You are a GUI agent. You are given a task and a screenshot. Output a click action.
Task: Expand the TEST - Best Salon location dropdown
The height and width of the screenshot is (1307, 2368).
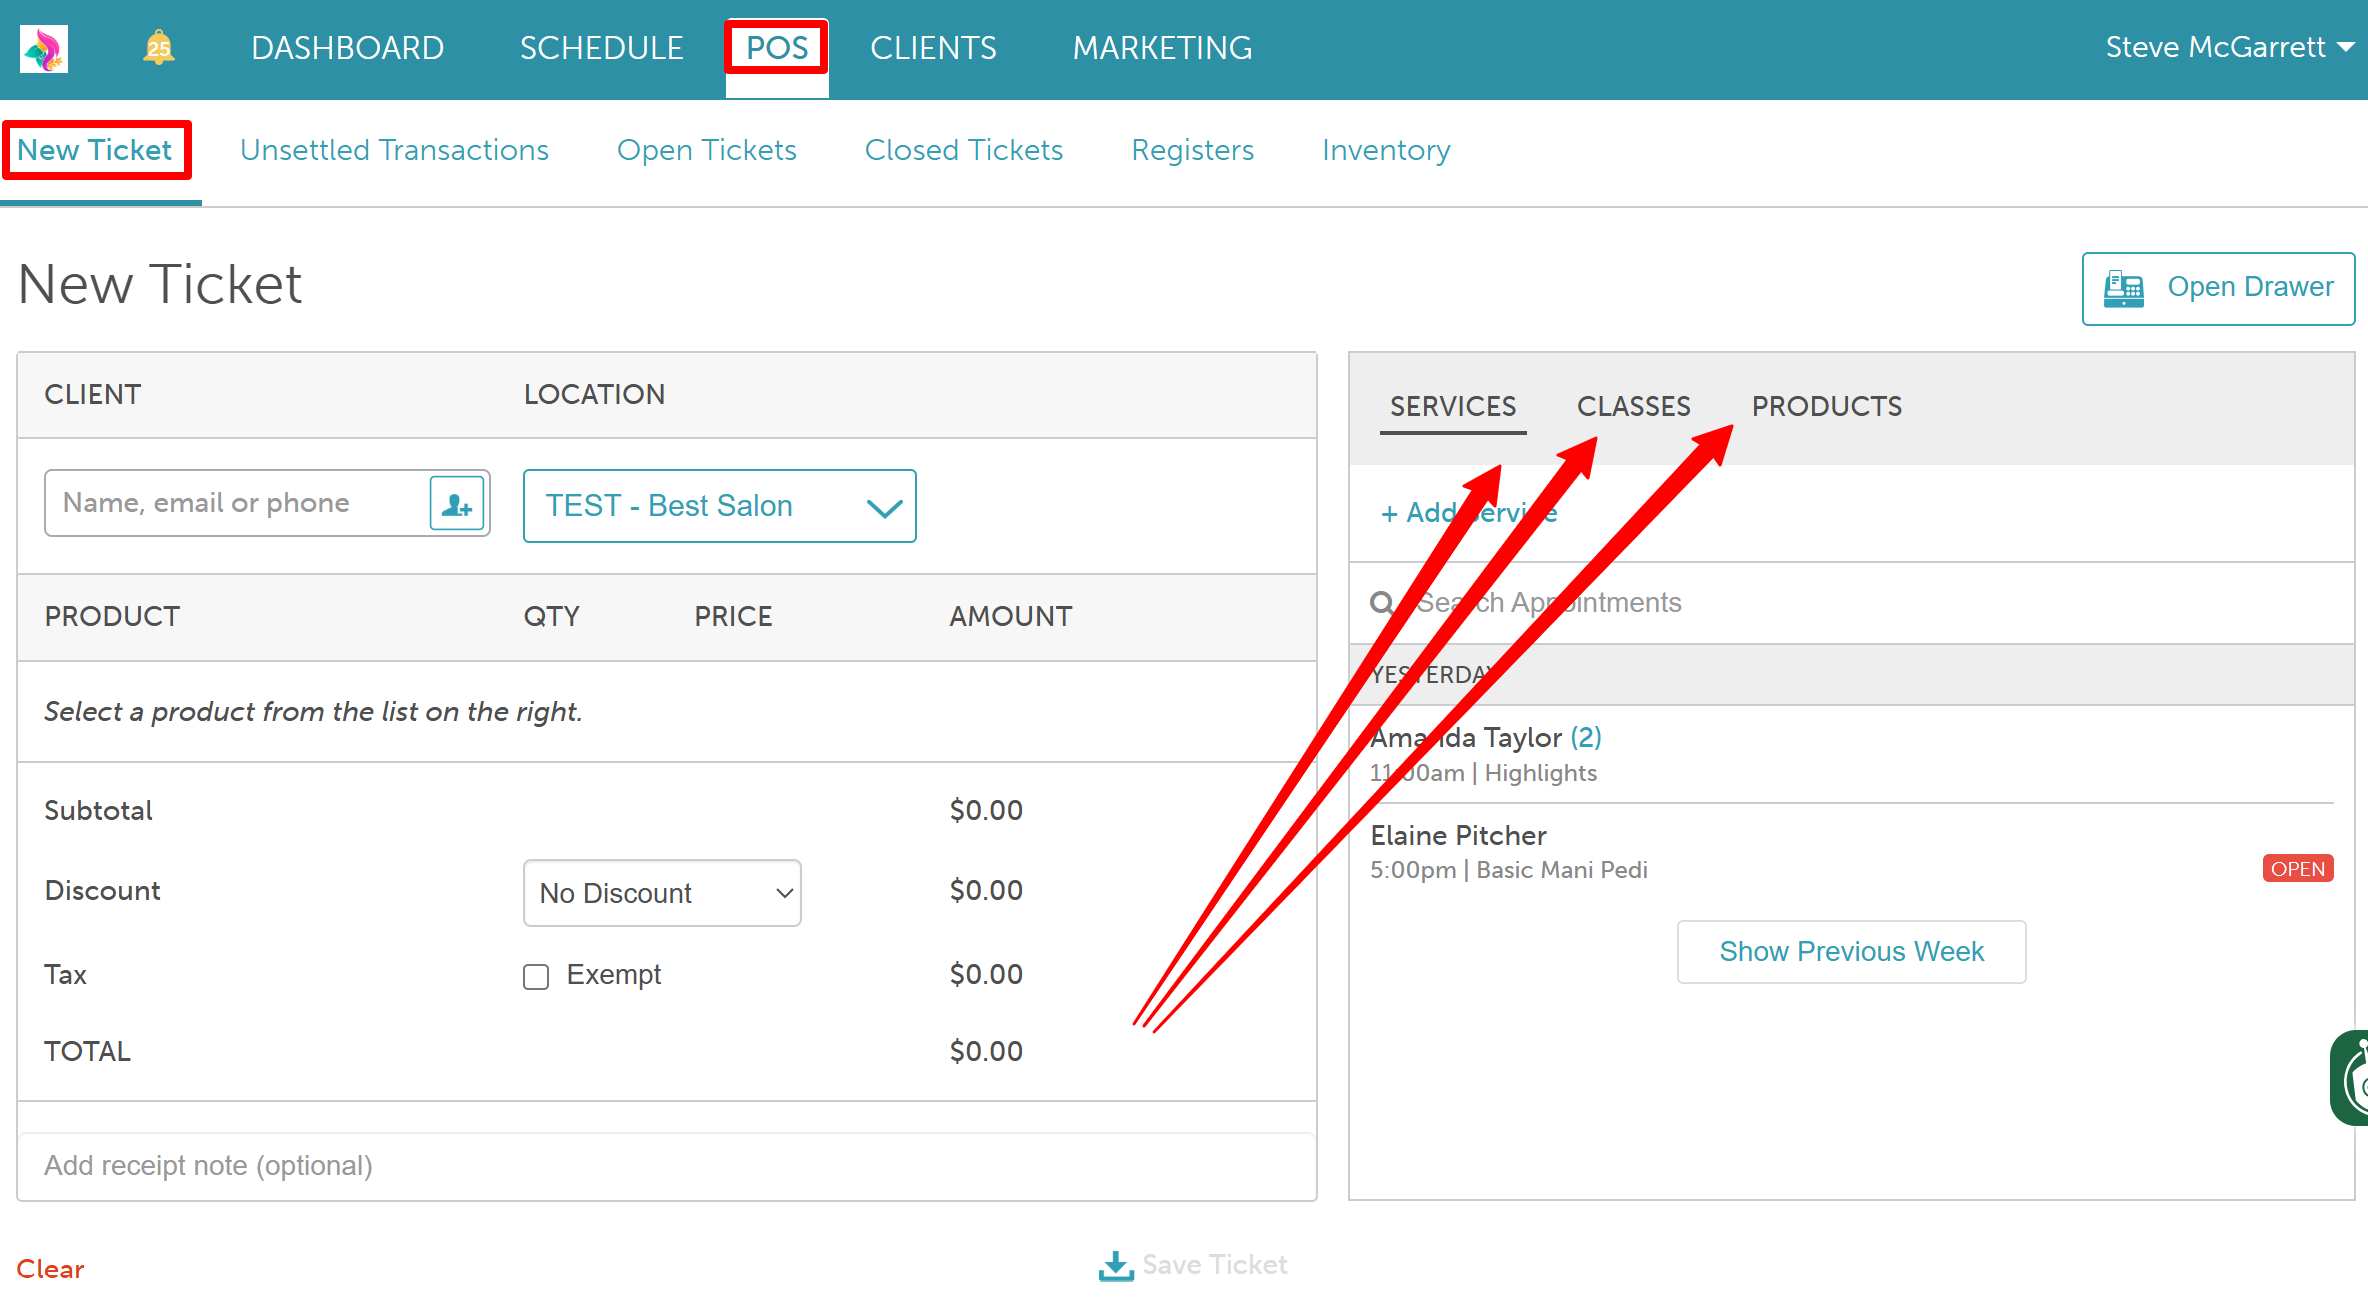(x=719, y=506)
